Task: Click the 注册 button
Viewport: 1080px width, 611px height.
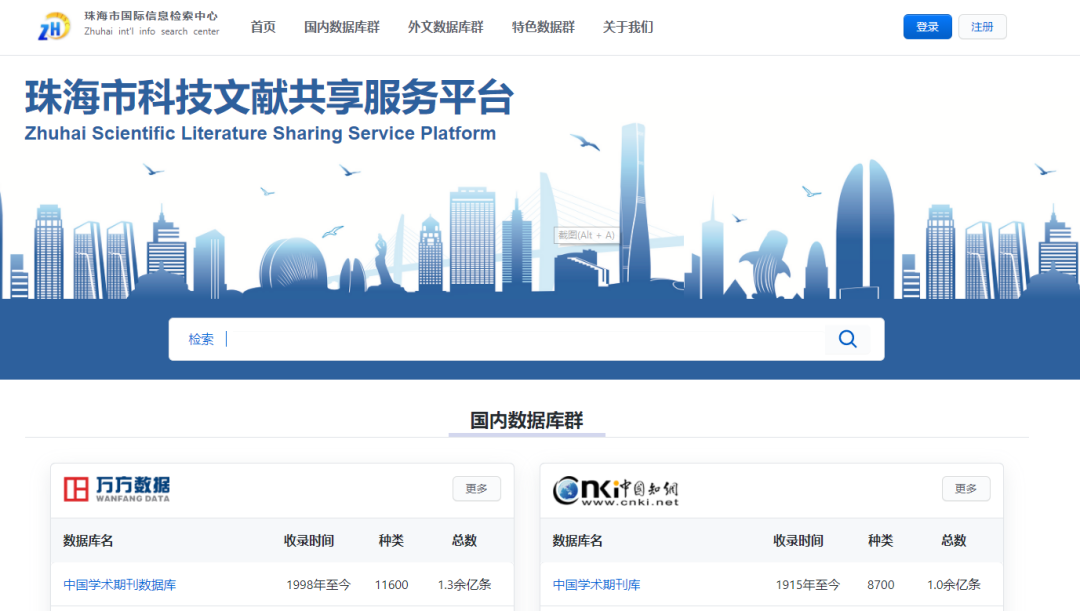Action: tap(982, 27)
